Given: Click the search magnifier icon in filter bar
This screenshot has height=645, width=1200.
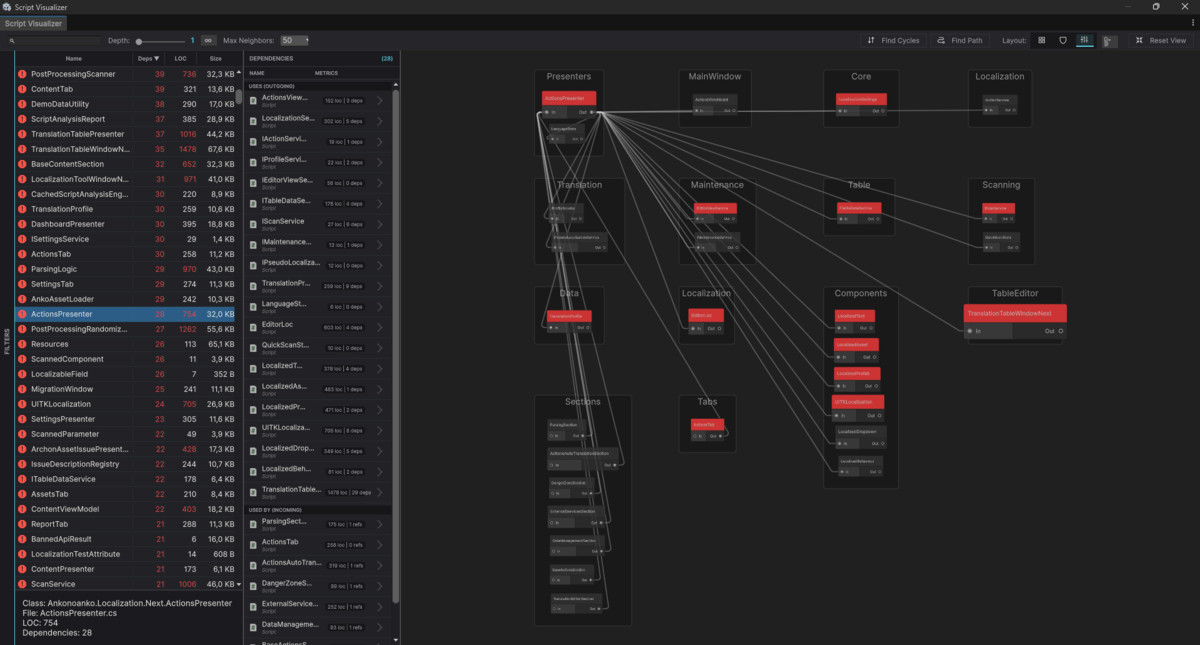Looking at the screenshot, I should click(11, 41).
